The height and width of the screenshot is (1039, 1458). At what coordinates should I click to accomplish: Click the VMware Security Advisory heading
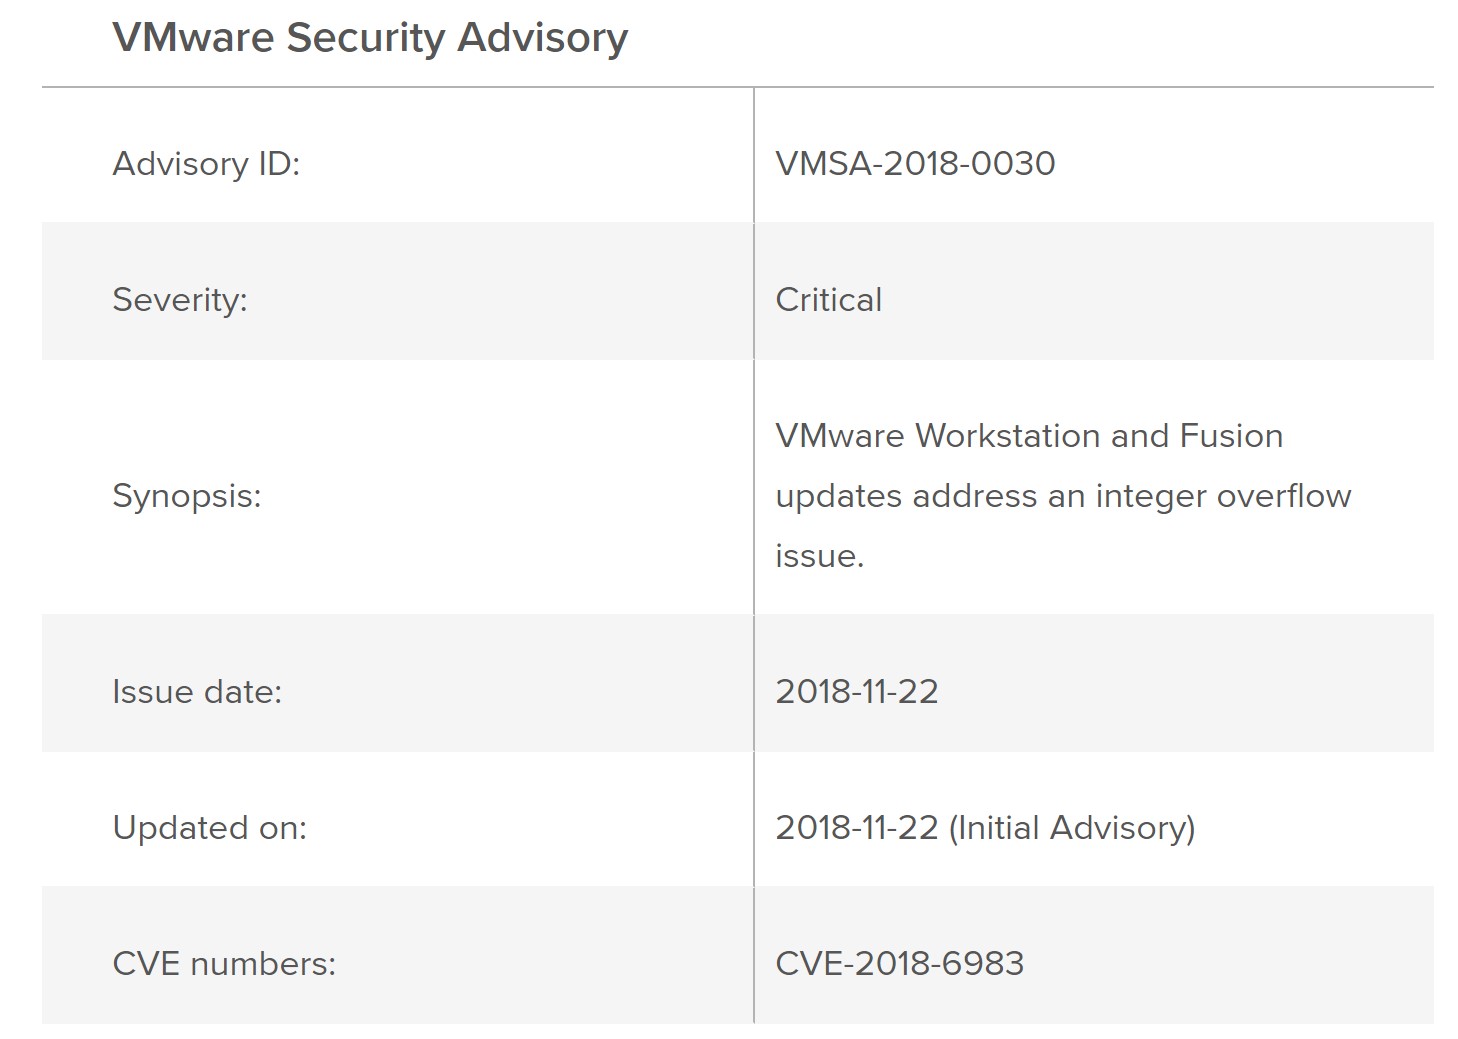[370, 38]
